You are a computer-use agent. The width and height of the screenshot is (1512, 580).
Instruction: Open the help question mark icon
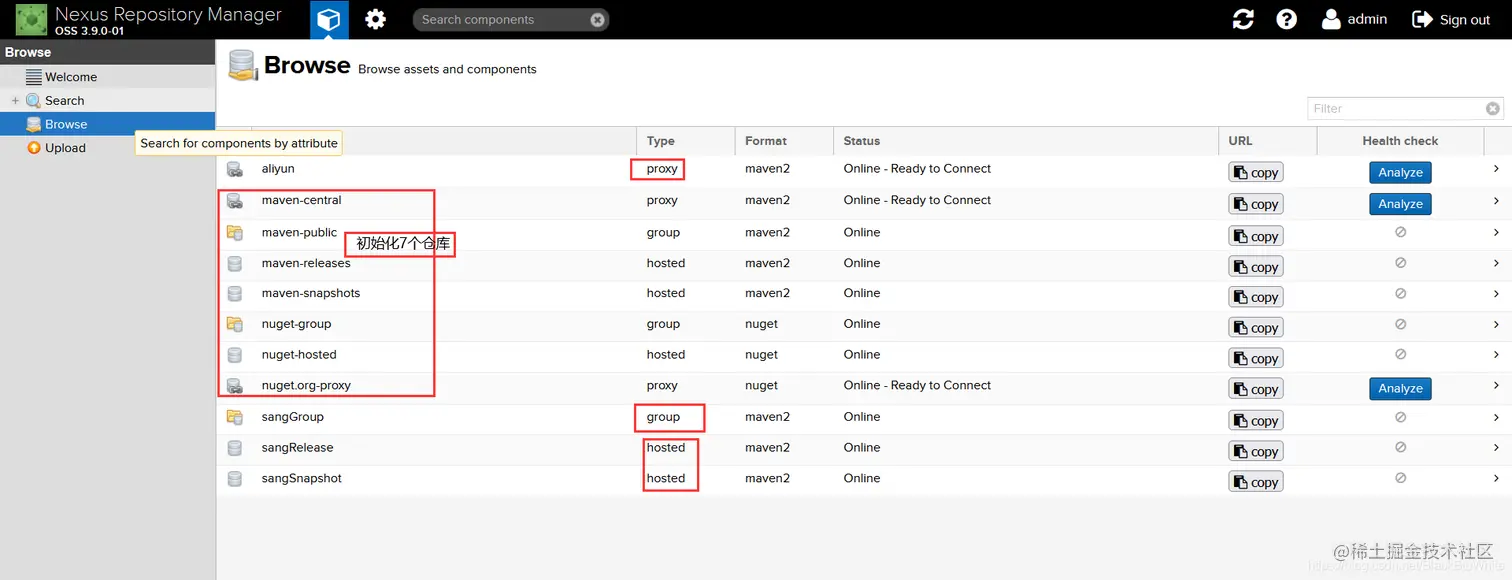coord(1287,19)
